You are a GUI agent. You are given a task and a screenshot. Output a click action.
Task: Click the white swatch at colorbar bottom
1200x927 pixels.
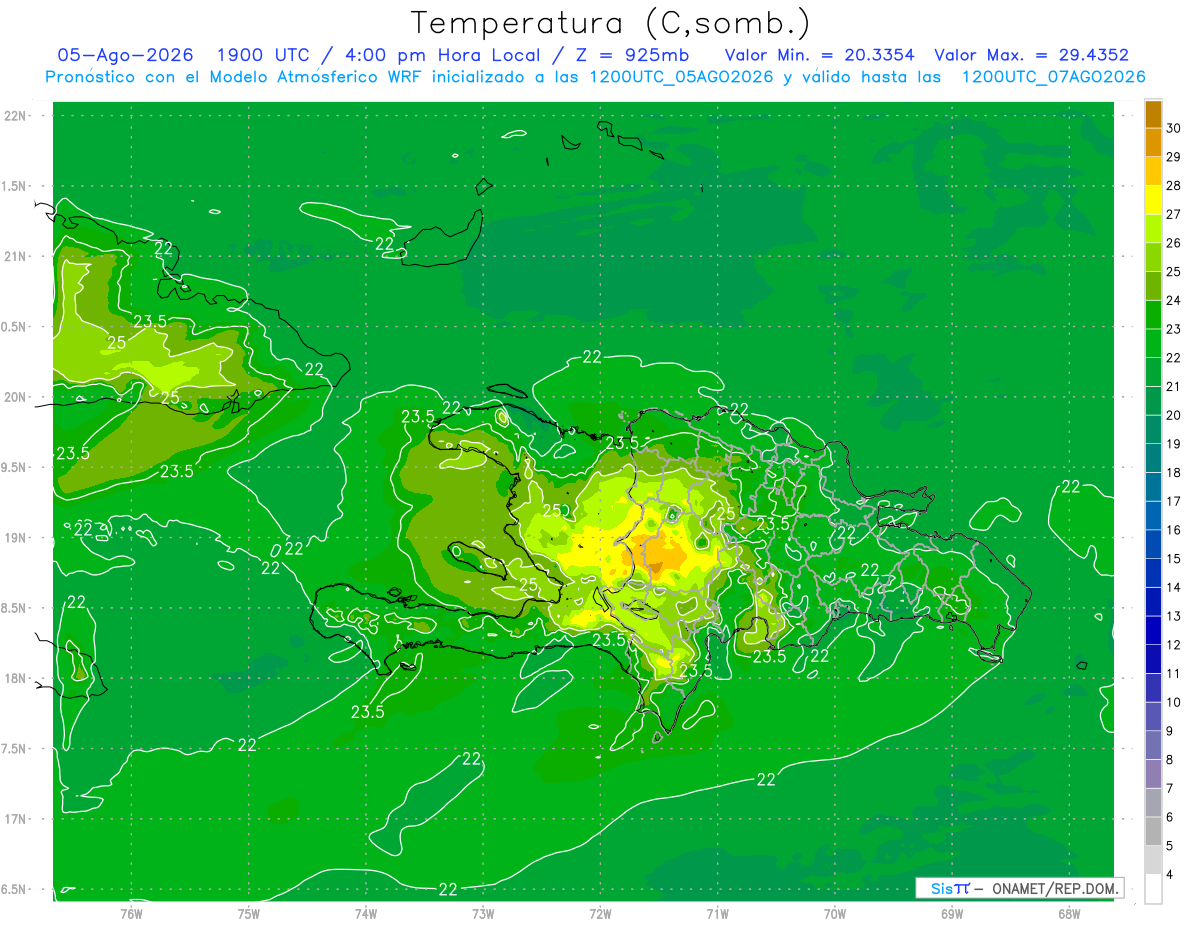pos(1153,889)
